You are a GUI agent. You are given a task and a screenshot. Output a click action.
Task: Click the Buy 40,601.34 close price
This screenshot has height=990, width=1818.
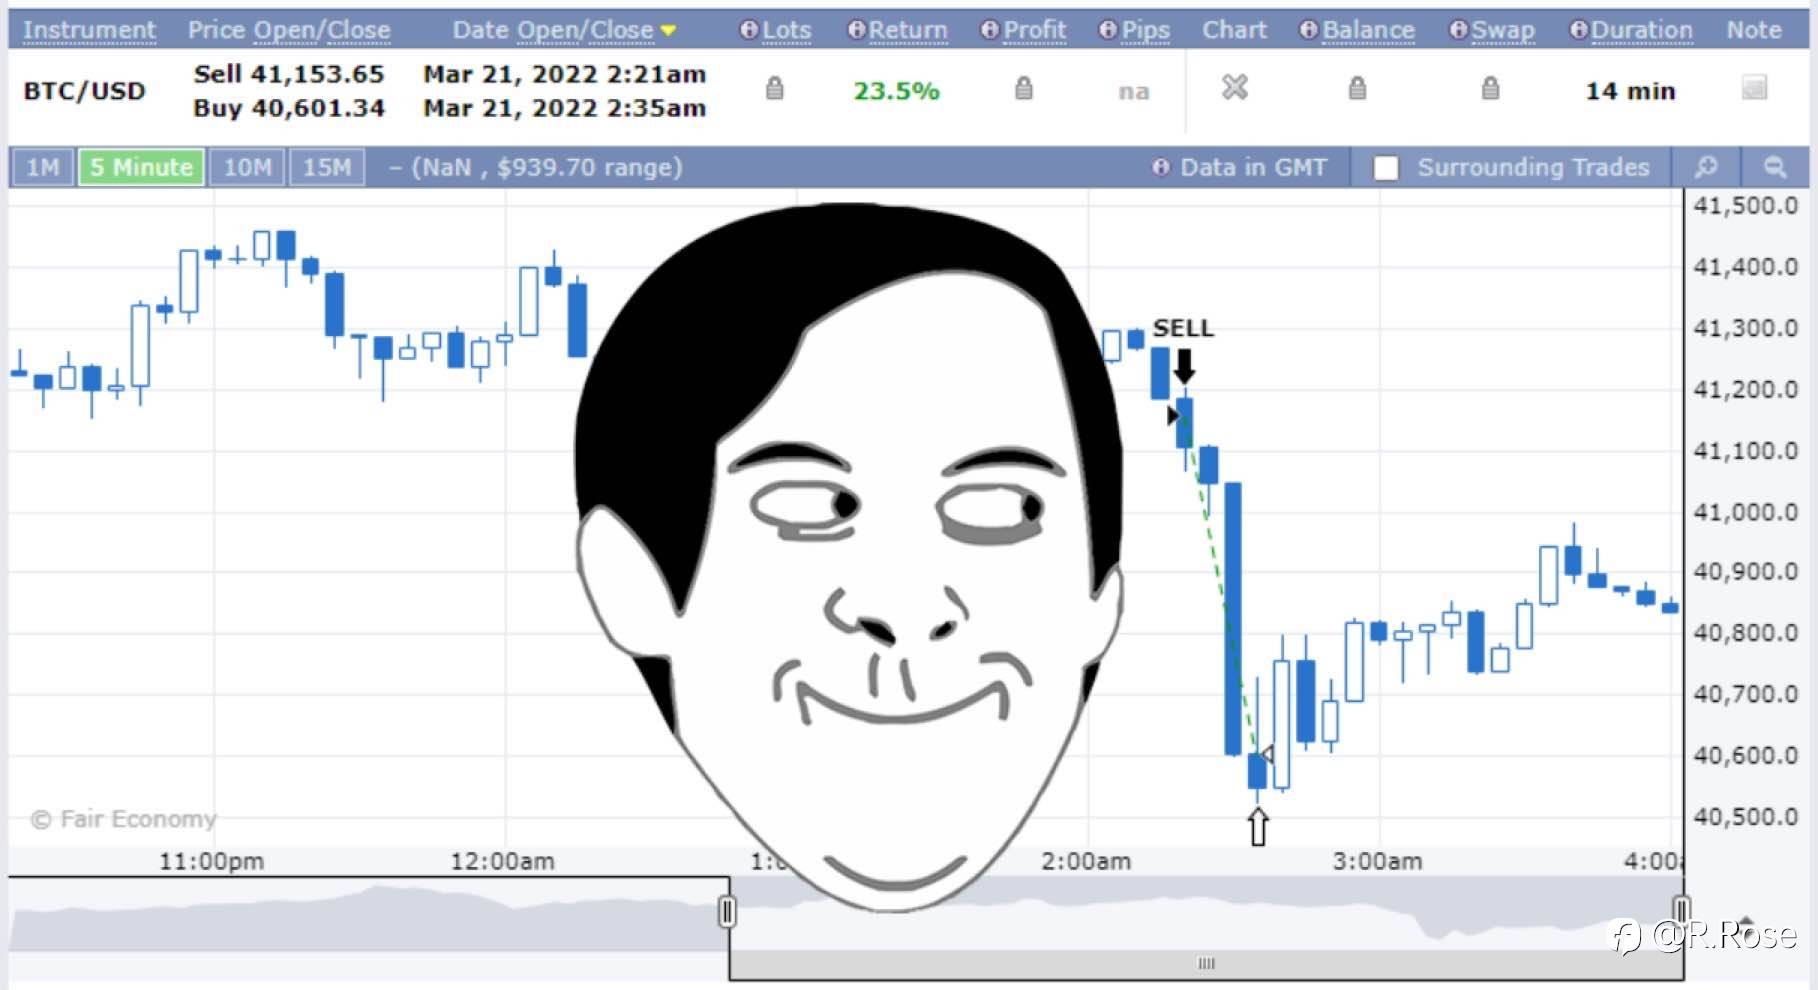(289, 108)
